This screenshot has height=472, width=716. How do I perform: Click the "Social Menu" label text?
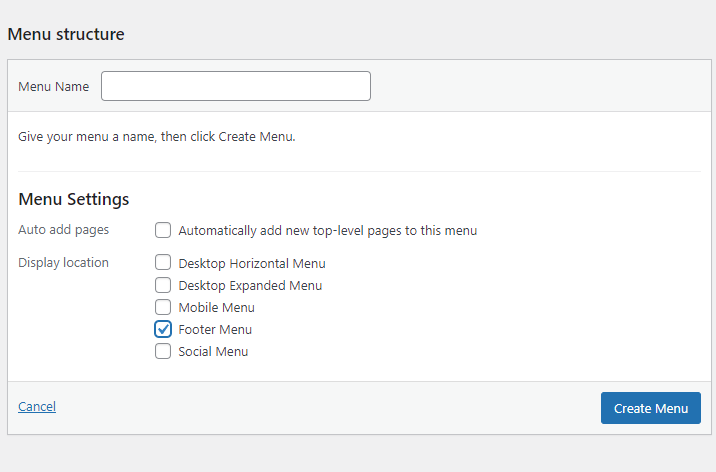pyautogui.click(x=213, y=351)
